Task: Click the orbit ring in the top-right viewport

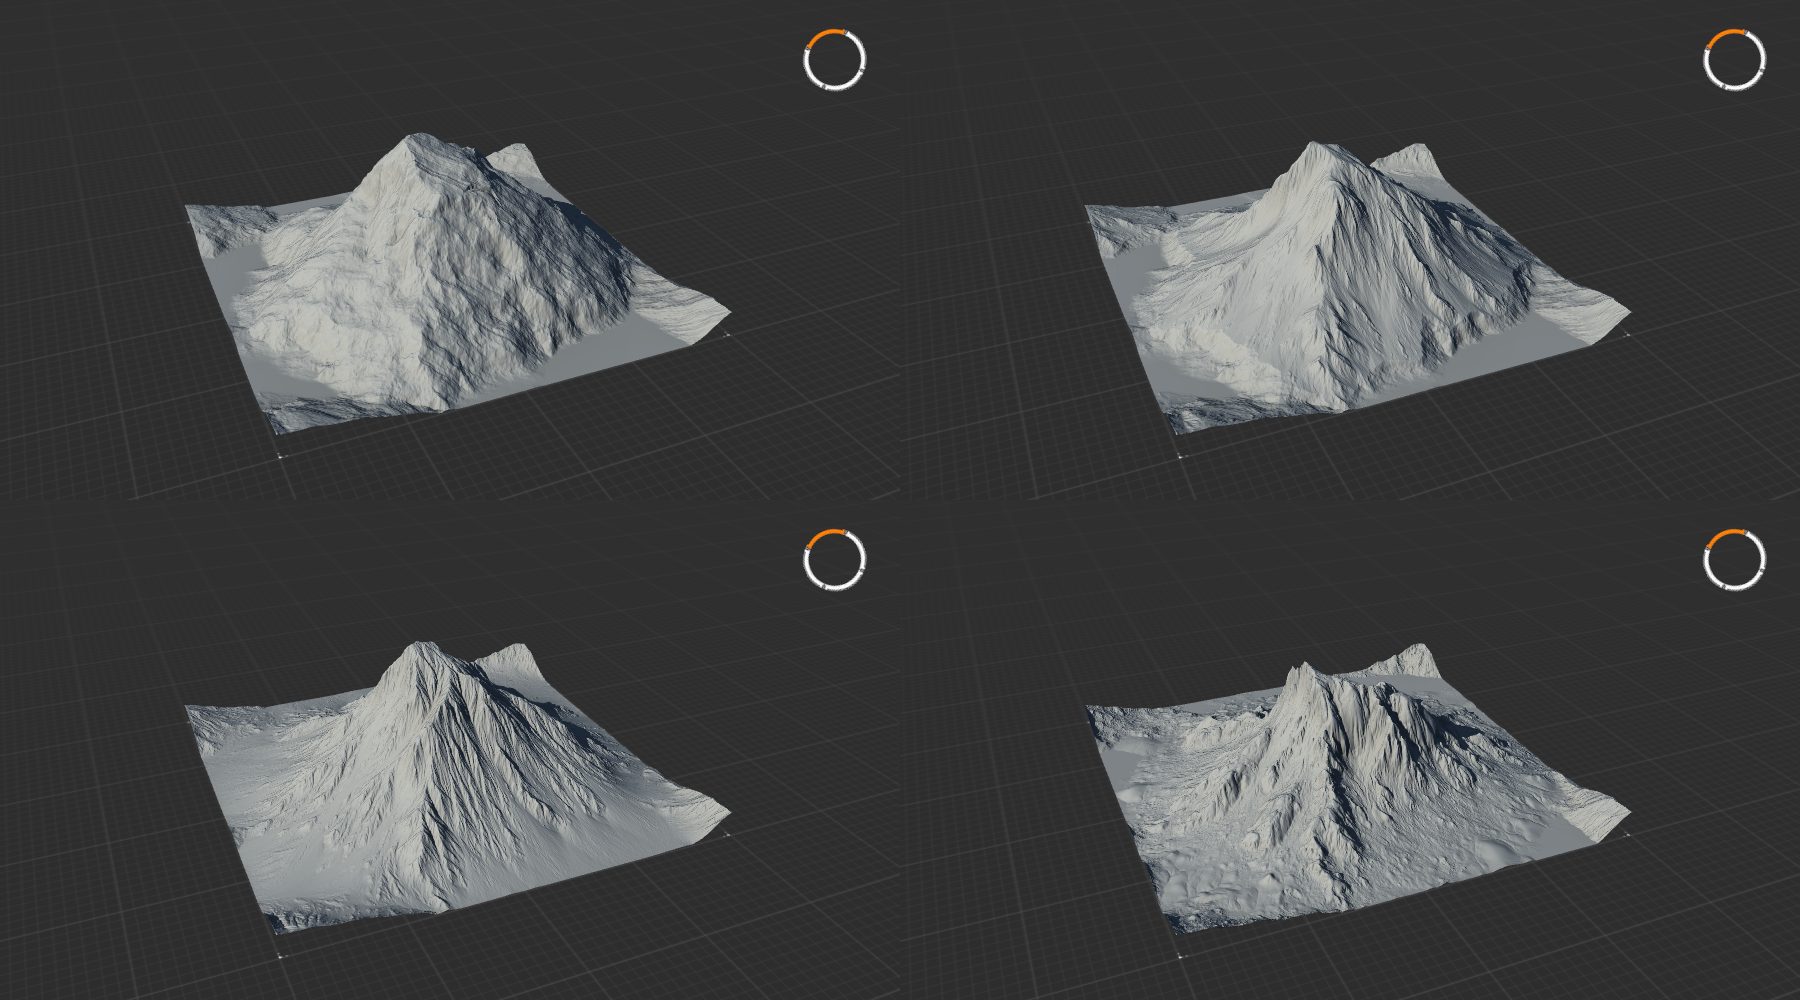Action: pyautogui.click(x=1734, y=60)
